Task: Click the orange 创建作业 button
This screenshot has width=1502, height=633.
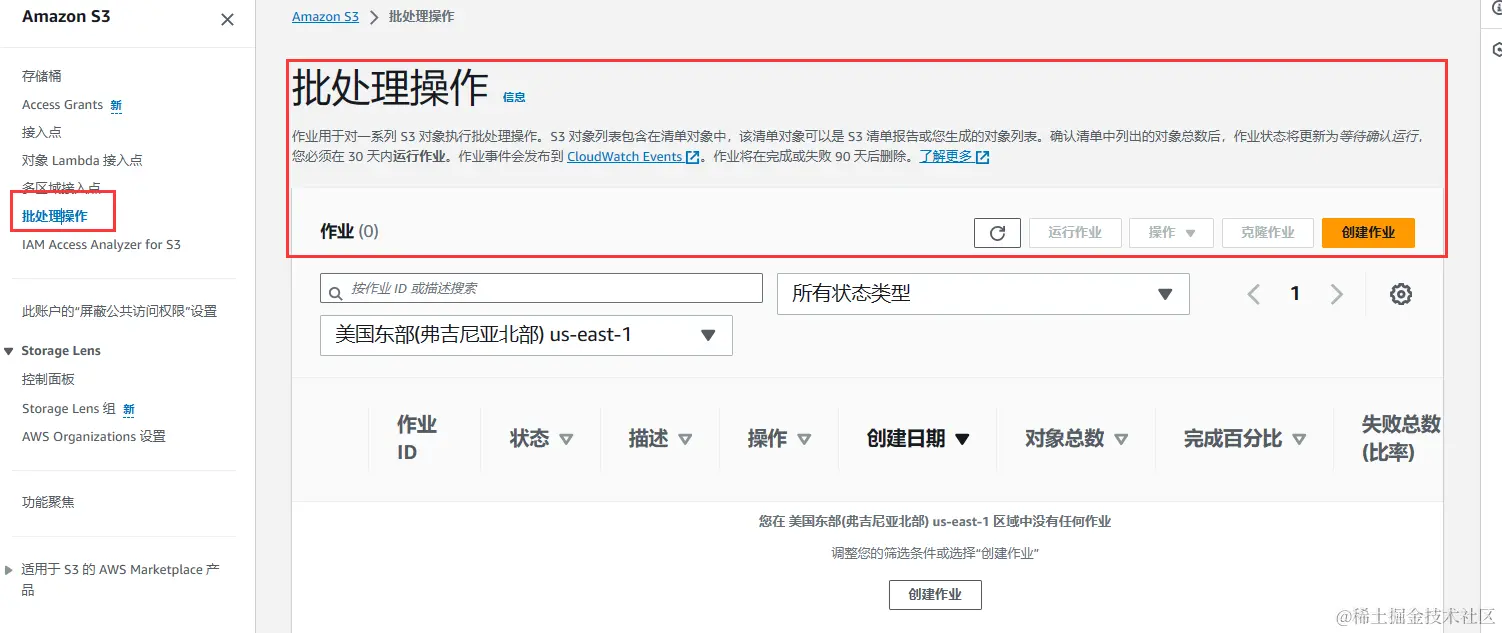Action: click(x=1368, y=233)
